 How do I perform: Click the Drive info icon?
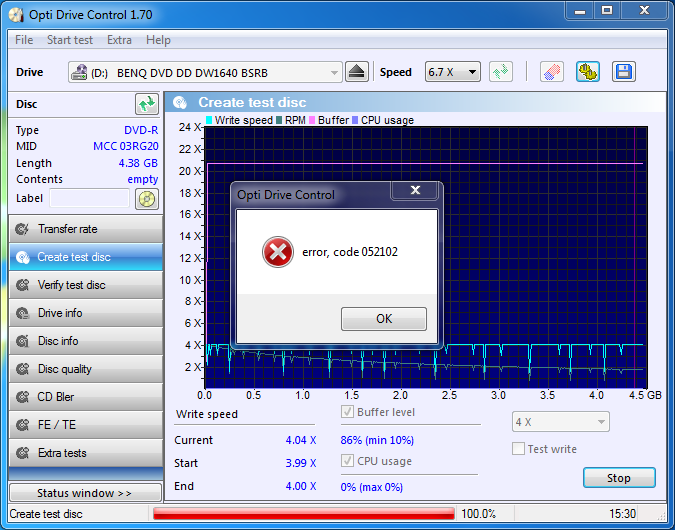[22, 313]
